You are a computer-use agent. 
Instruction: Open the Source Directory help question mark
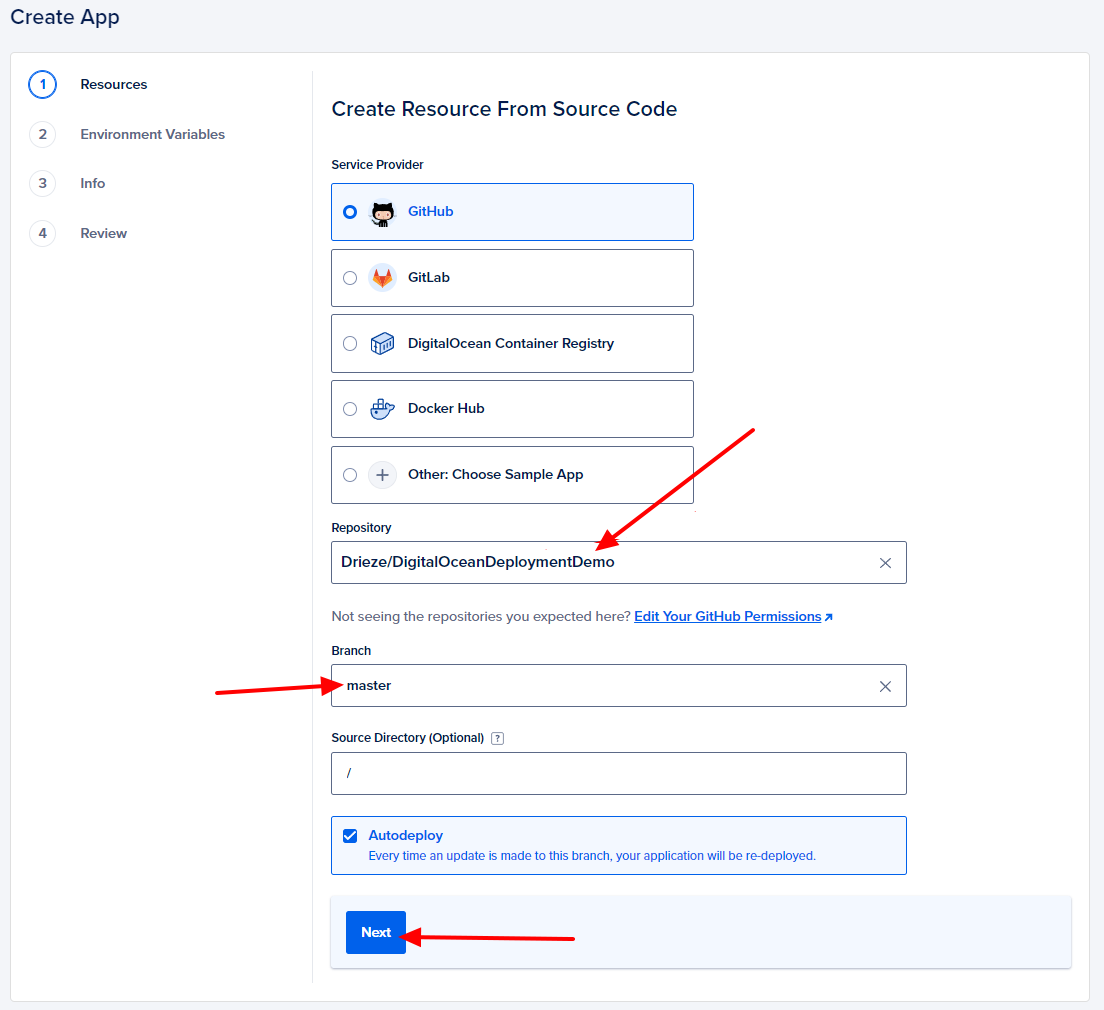(x=497, y=738)
